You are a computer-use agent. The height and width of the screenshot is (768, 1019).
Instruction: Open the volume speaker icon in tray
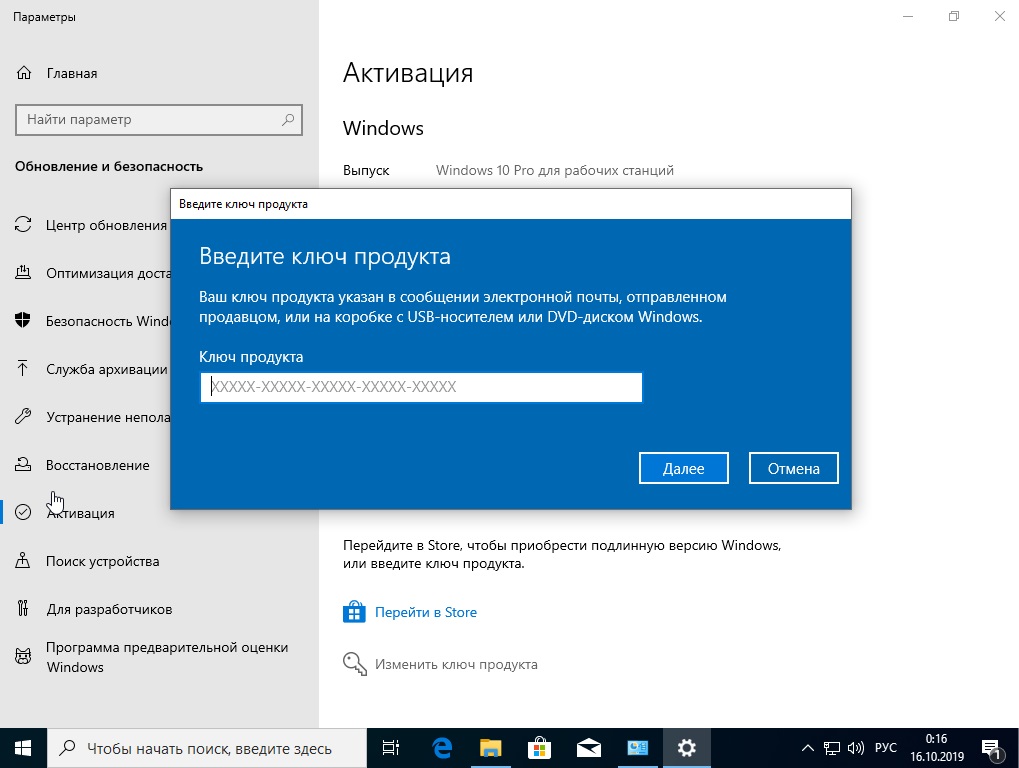click(x=856, y=749)
